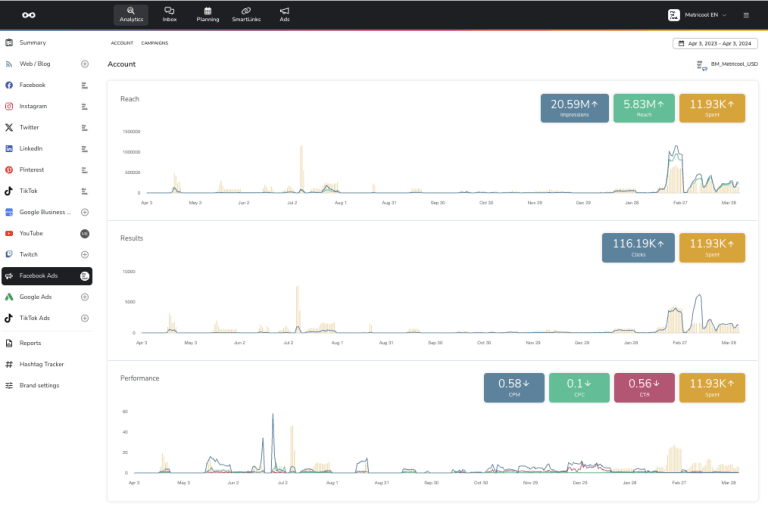Screen dimensions: 768x507
Task: Open the Ads section in top navigation
Action: pos(285,14)
